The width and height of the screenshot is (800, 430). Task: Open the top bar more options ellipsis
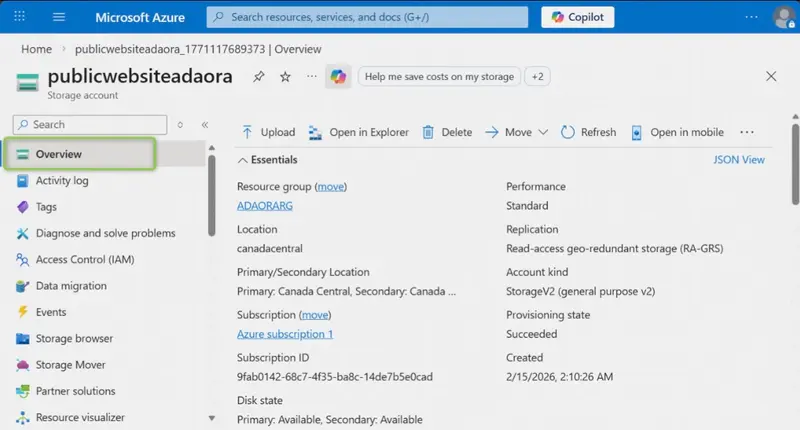pyautogui.click(x=751, y=17)
